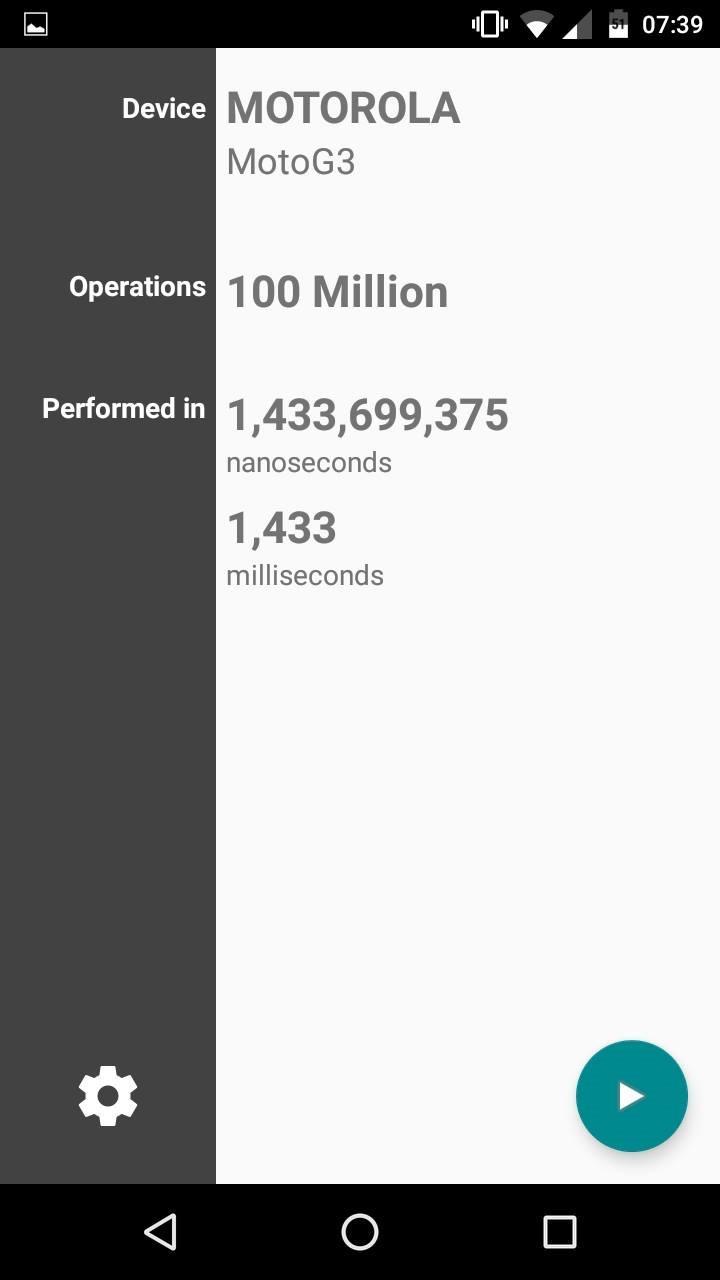Start benchmark with teal play button
Image resolution: width=720 pixels, height=1280 pixels.
632,1096
